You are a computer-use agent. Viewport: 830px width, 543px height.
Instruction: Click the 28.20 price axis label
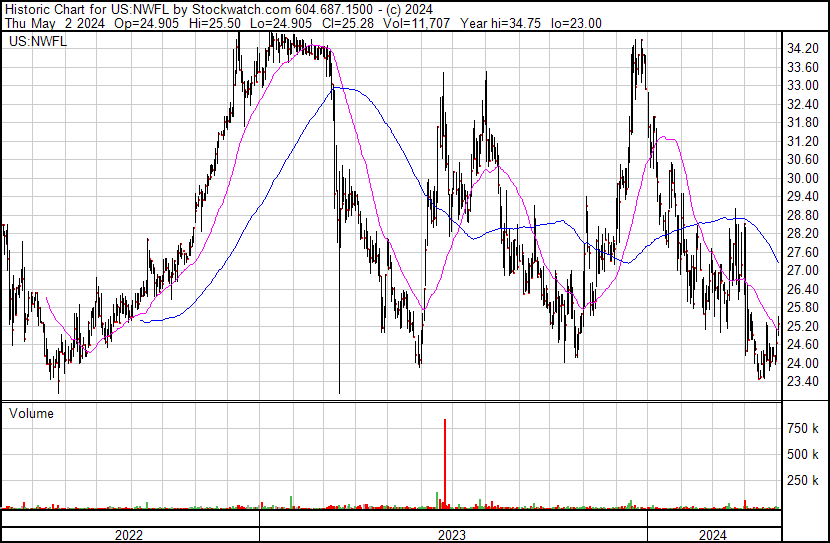pyautogui.click(x=802, y=234)
